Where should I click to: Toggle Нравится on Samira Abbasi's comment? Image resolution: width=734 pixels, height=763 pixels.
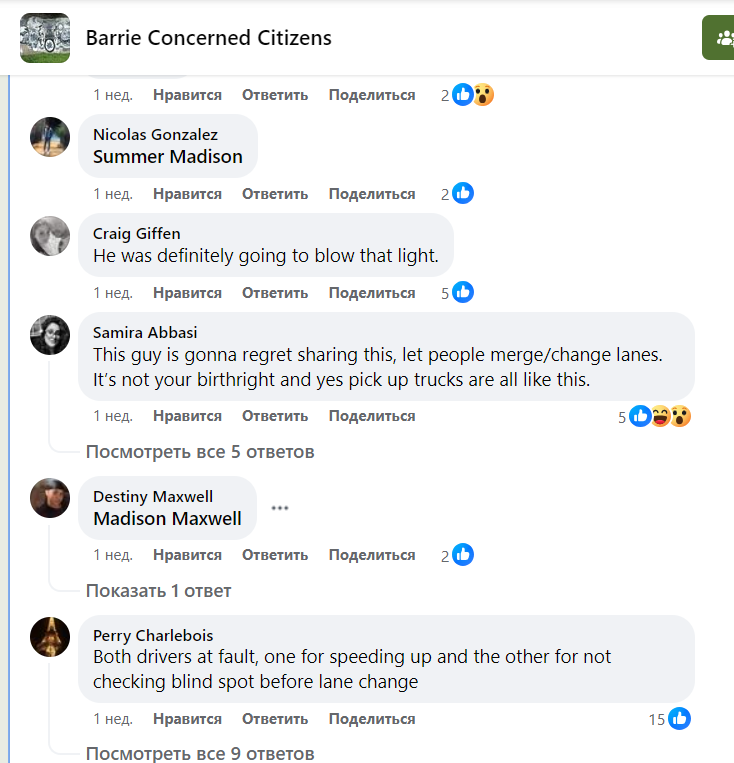pos(187,416)
